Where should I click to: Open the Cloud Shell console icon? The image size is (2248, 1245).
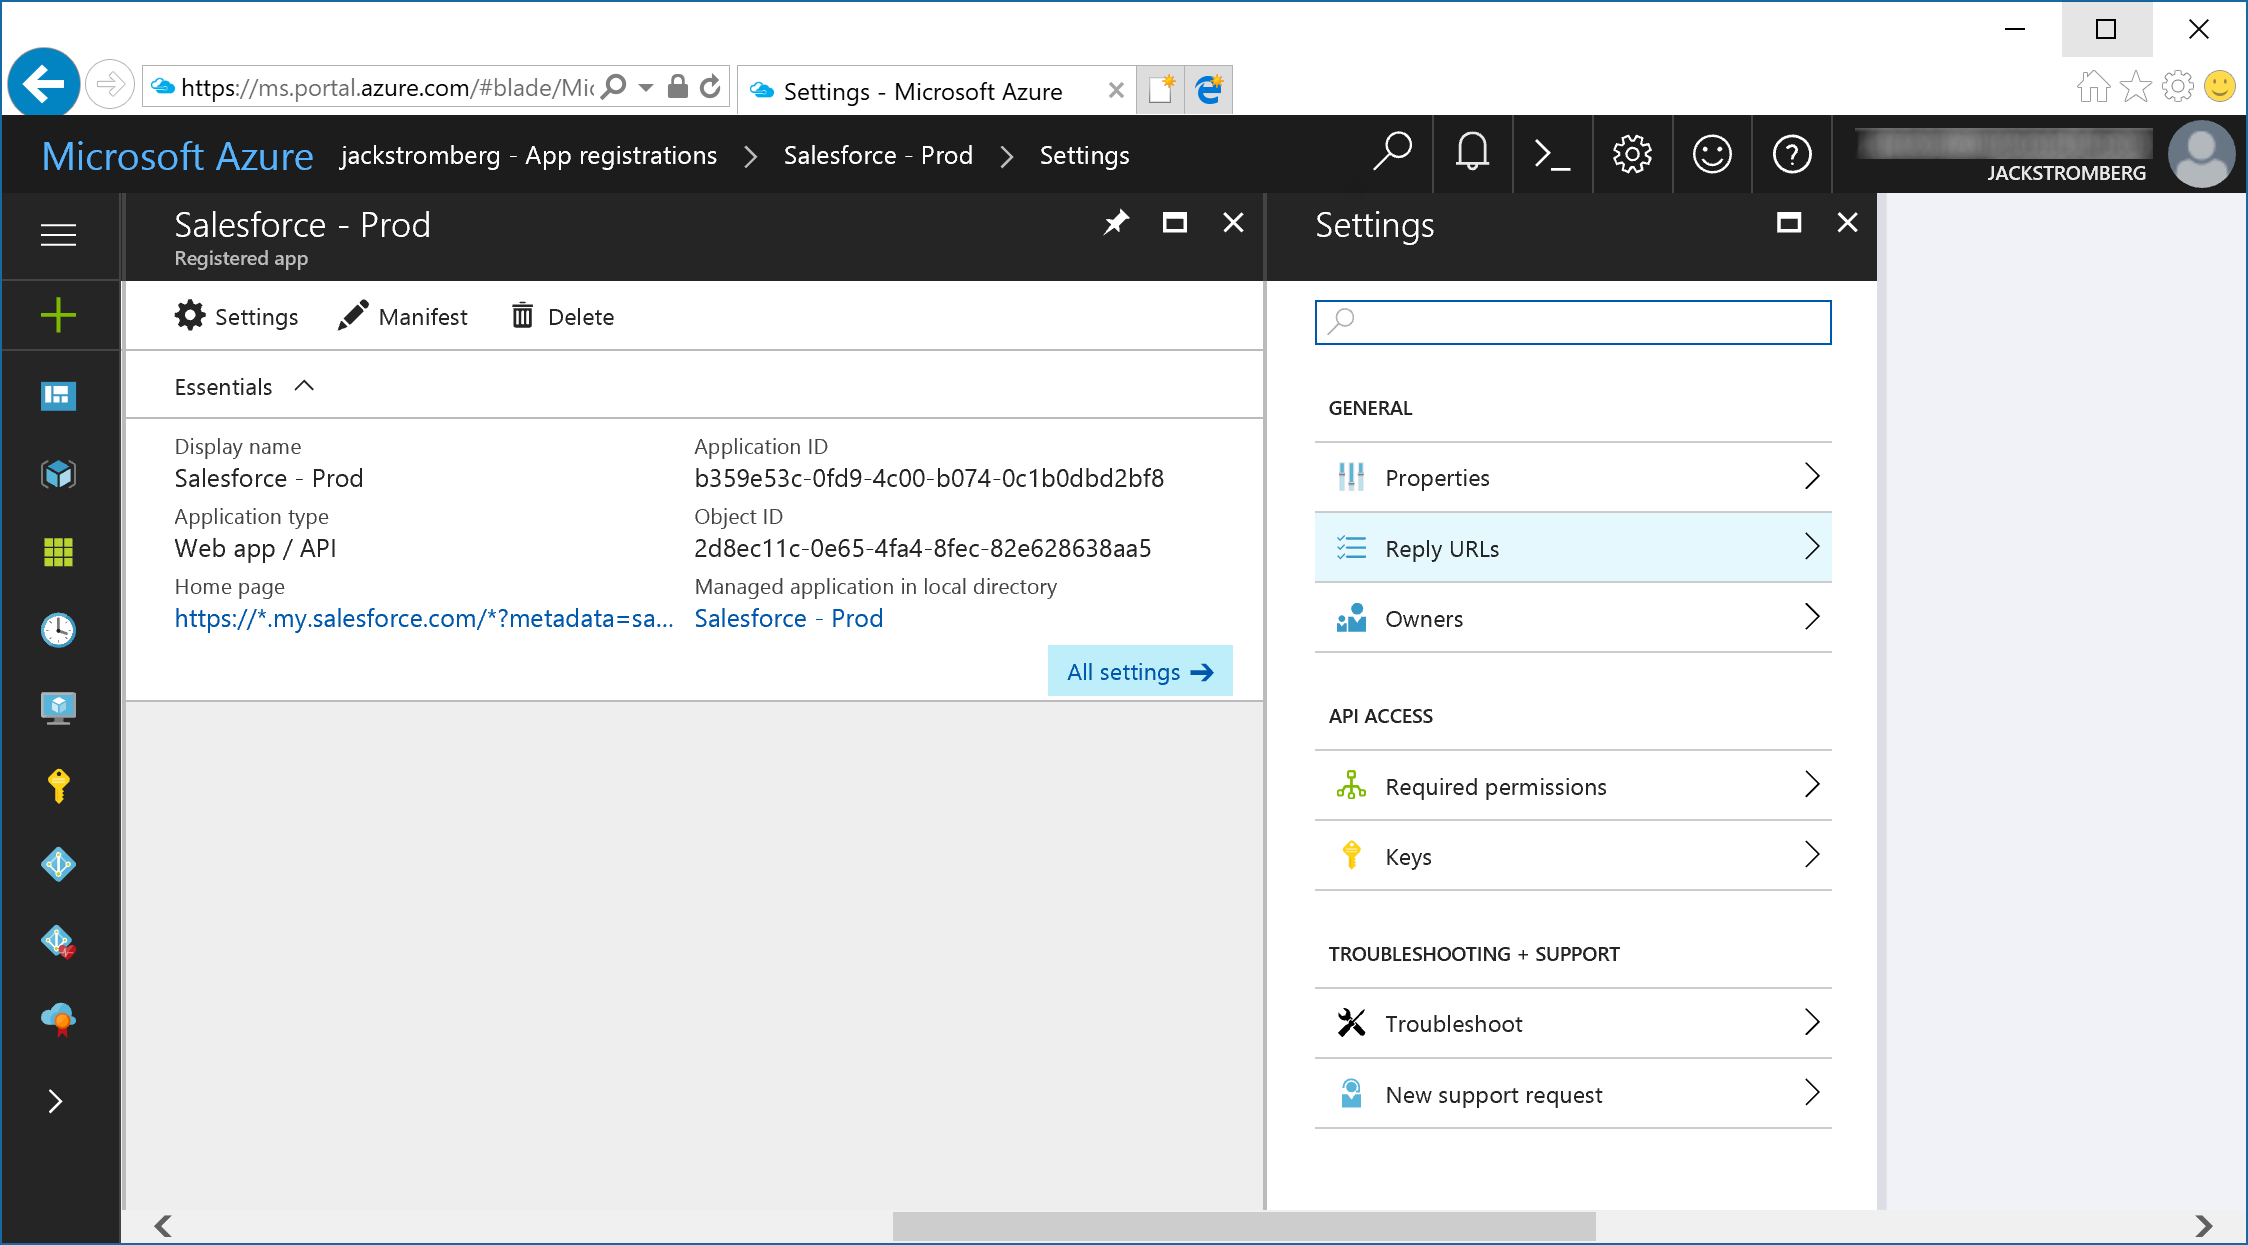pos(1552,154)
